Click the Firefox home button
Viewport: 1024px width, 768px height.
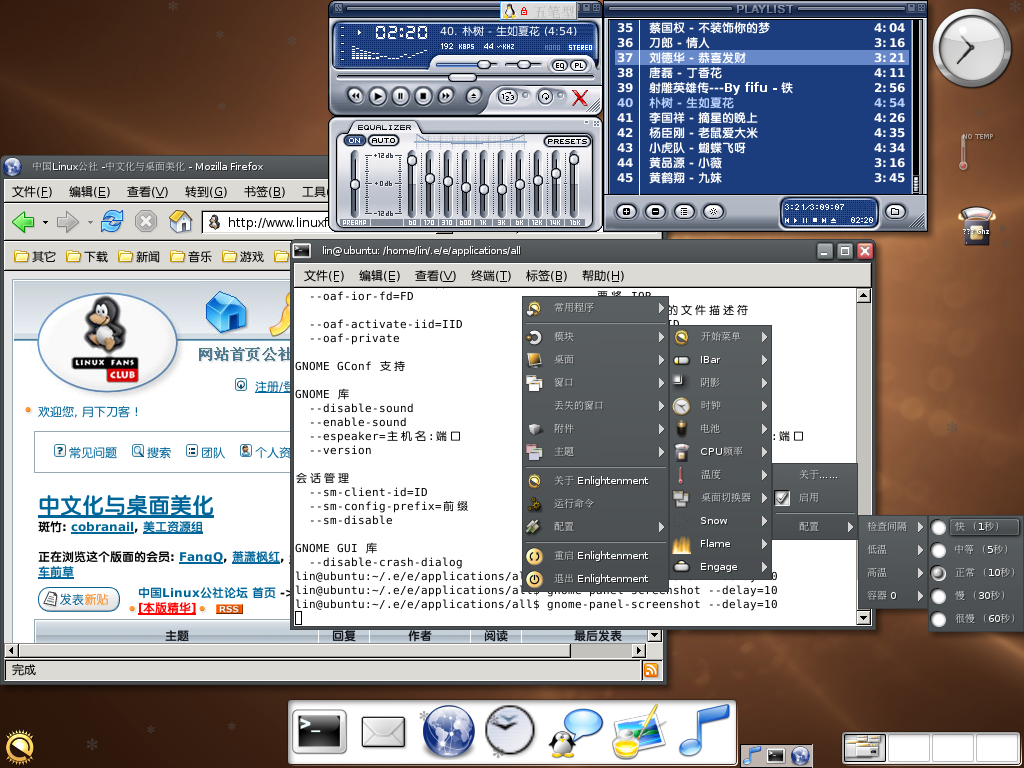pyautogui.click(x=180, y=222)
